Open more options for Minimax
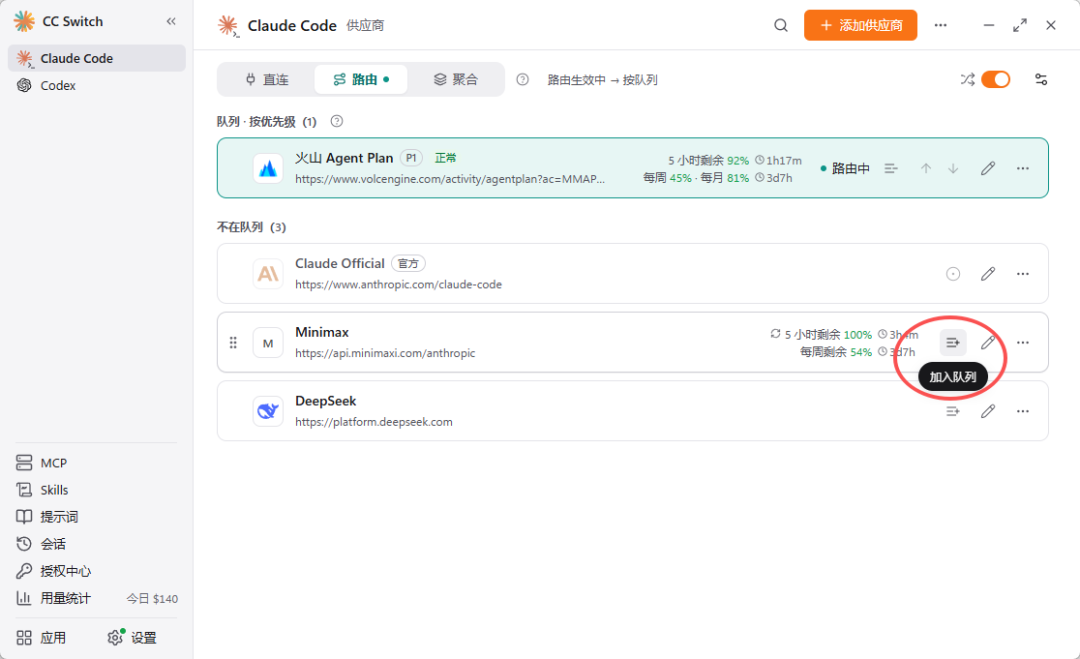1080x659 pixels. click(1023, 342)
